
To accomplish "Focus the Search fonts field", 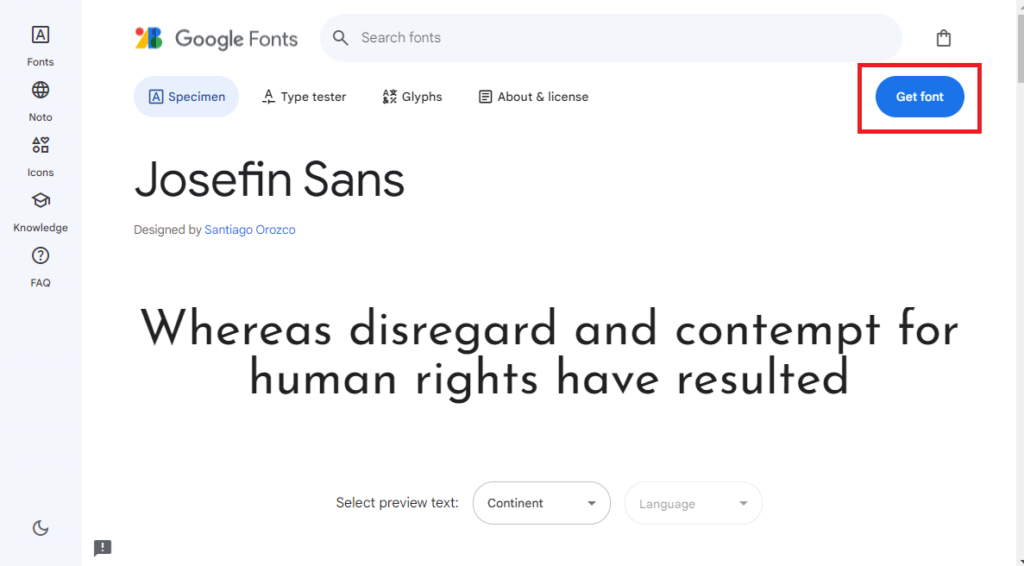I will (x=611, y=38).
